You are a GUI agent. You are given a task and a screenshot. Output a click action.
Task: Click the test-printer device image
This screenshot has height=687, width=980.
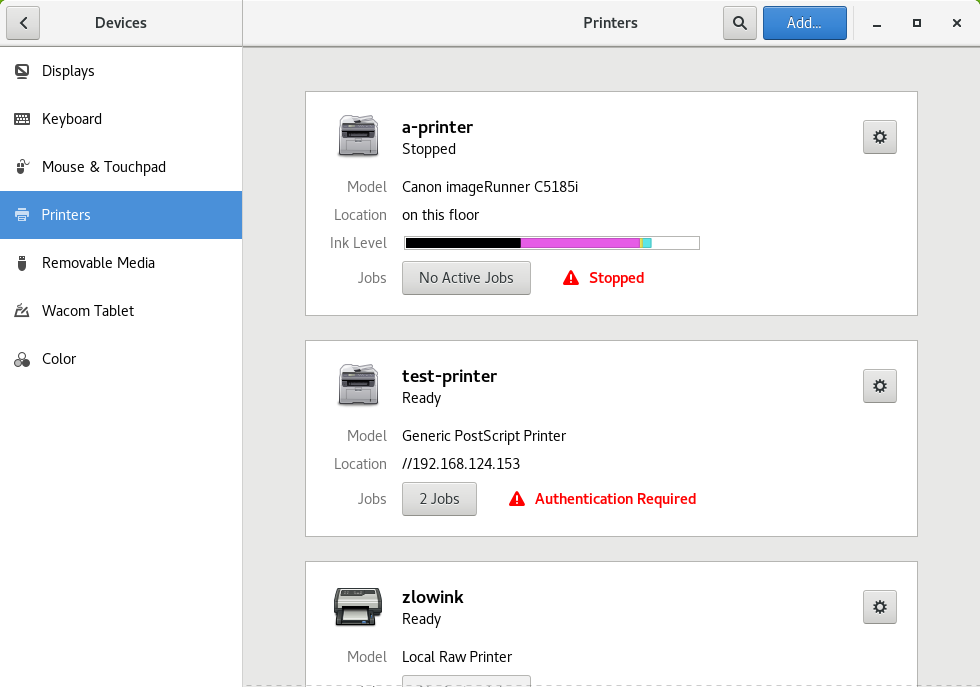(358, 384)
